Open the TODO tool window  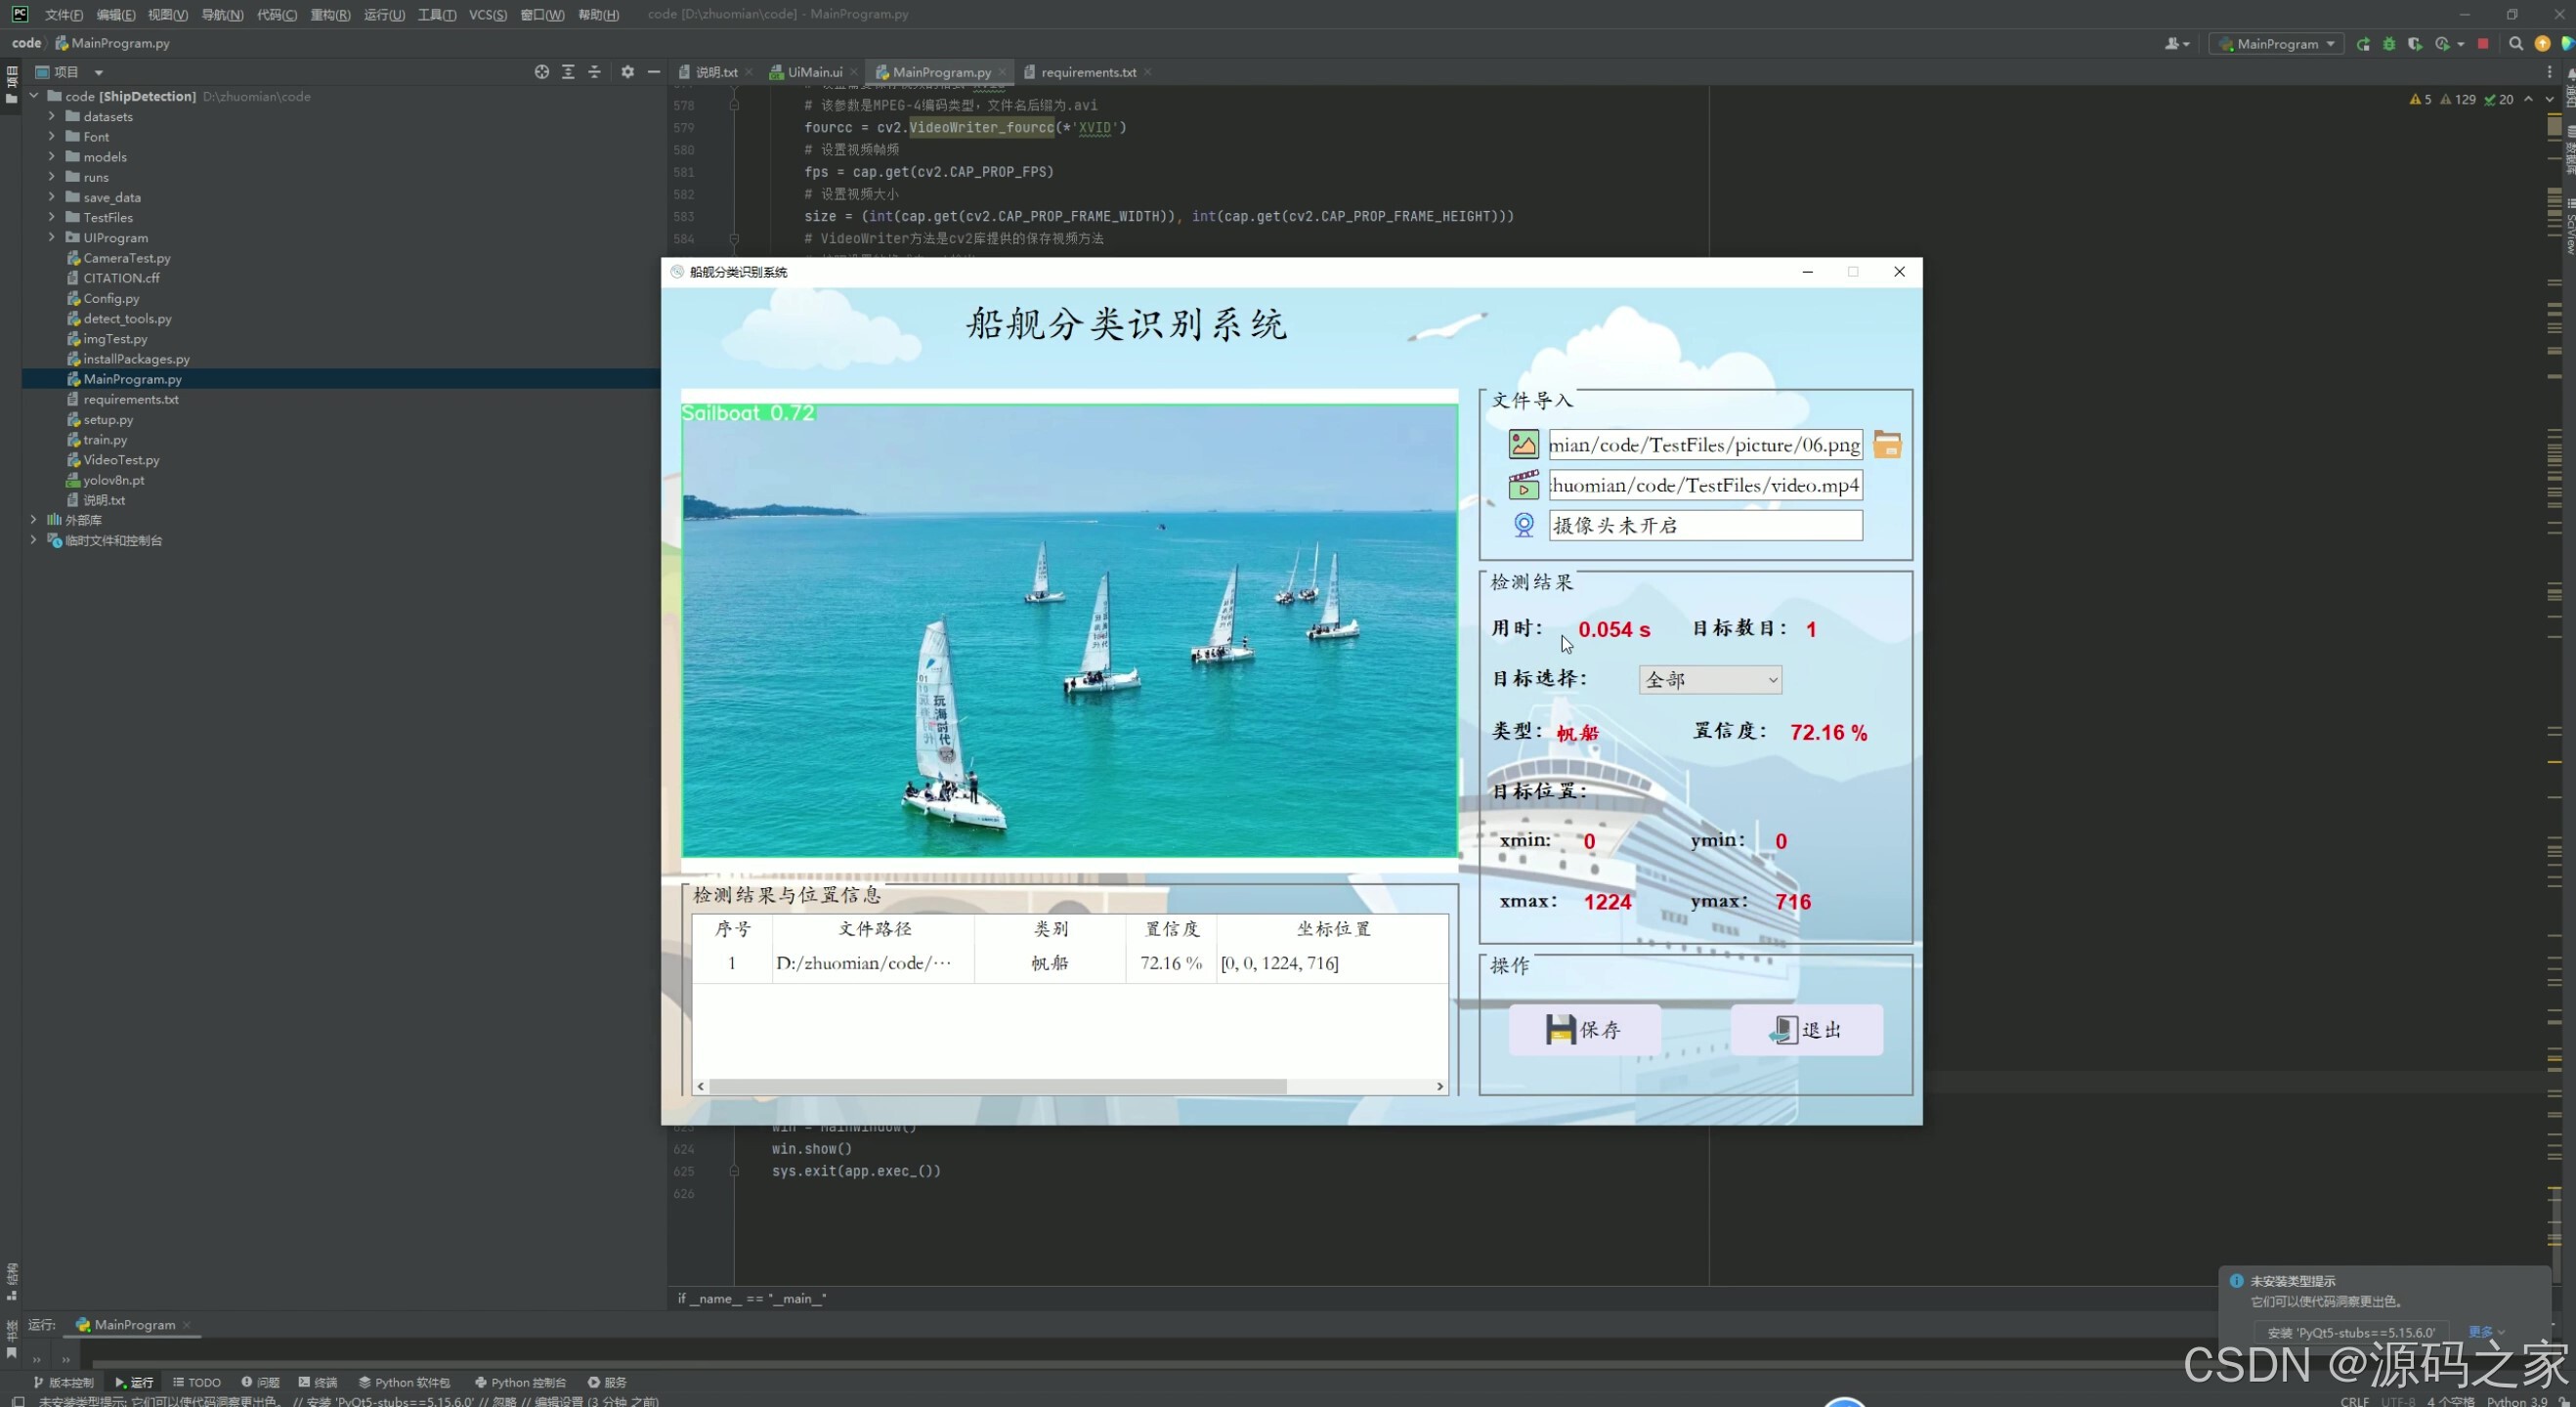[197, 1382]
